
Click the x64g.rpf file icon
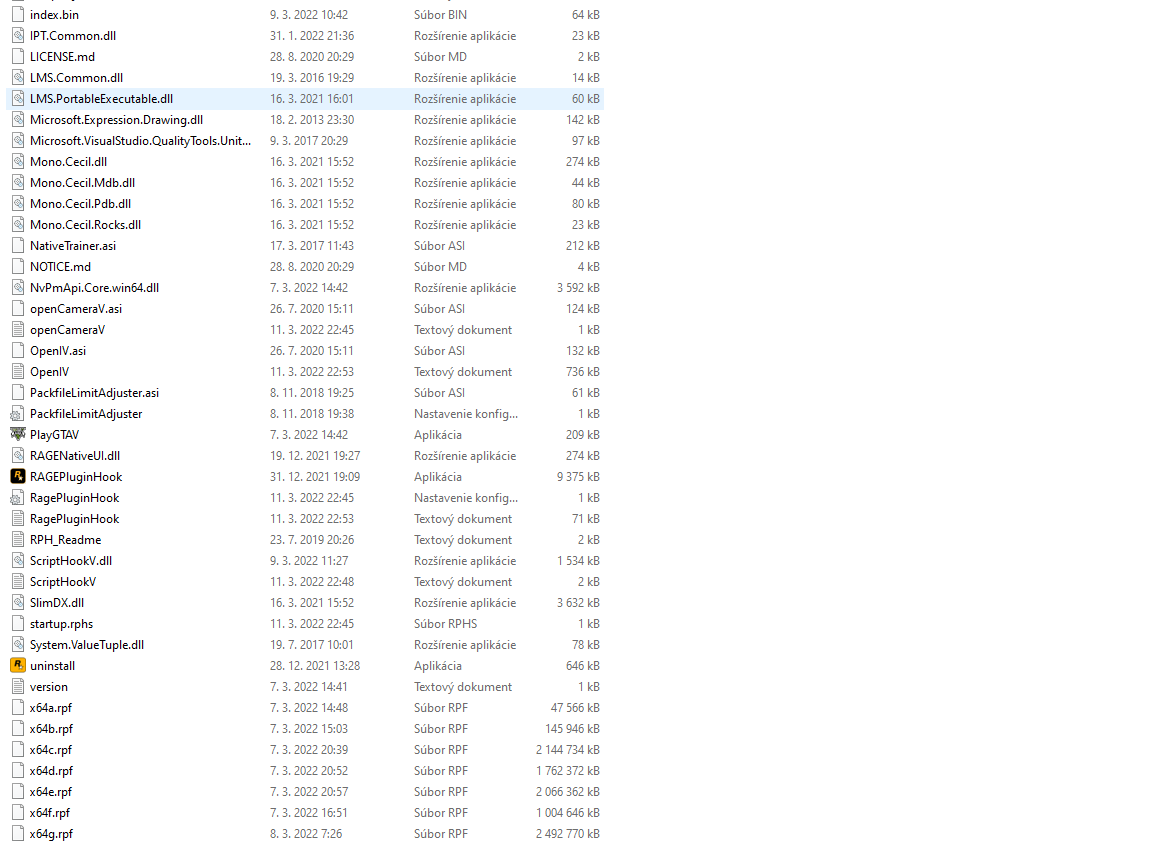point(18,833)
